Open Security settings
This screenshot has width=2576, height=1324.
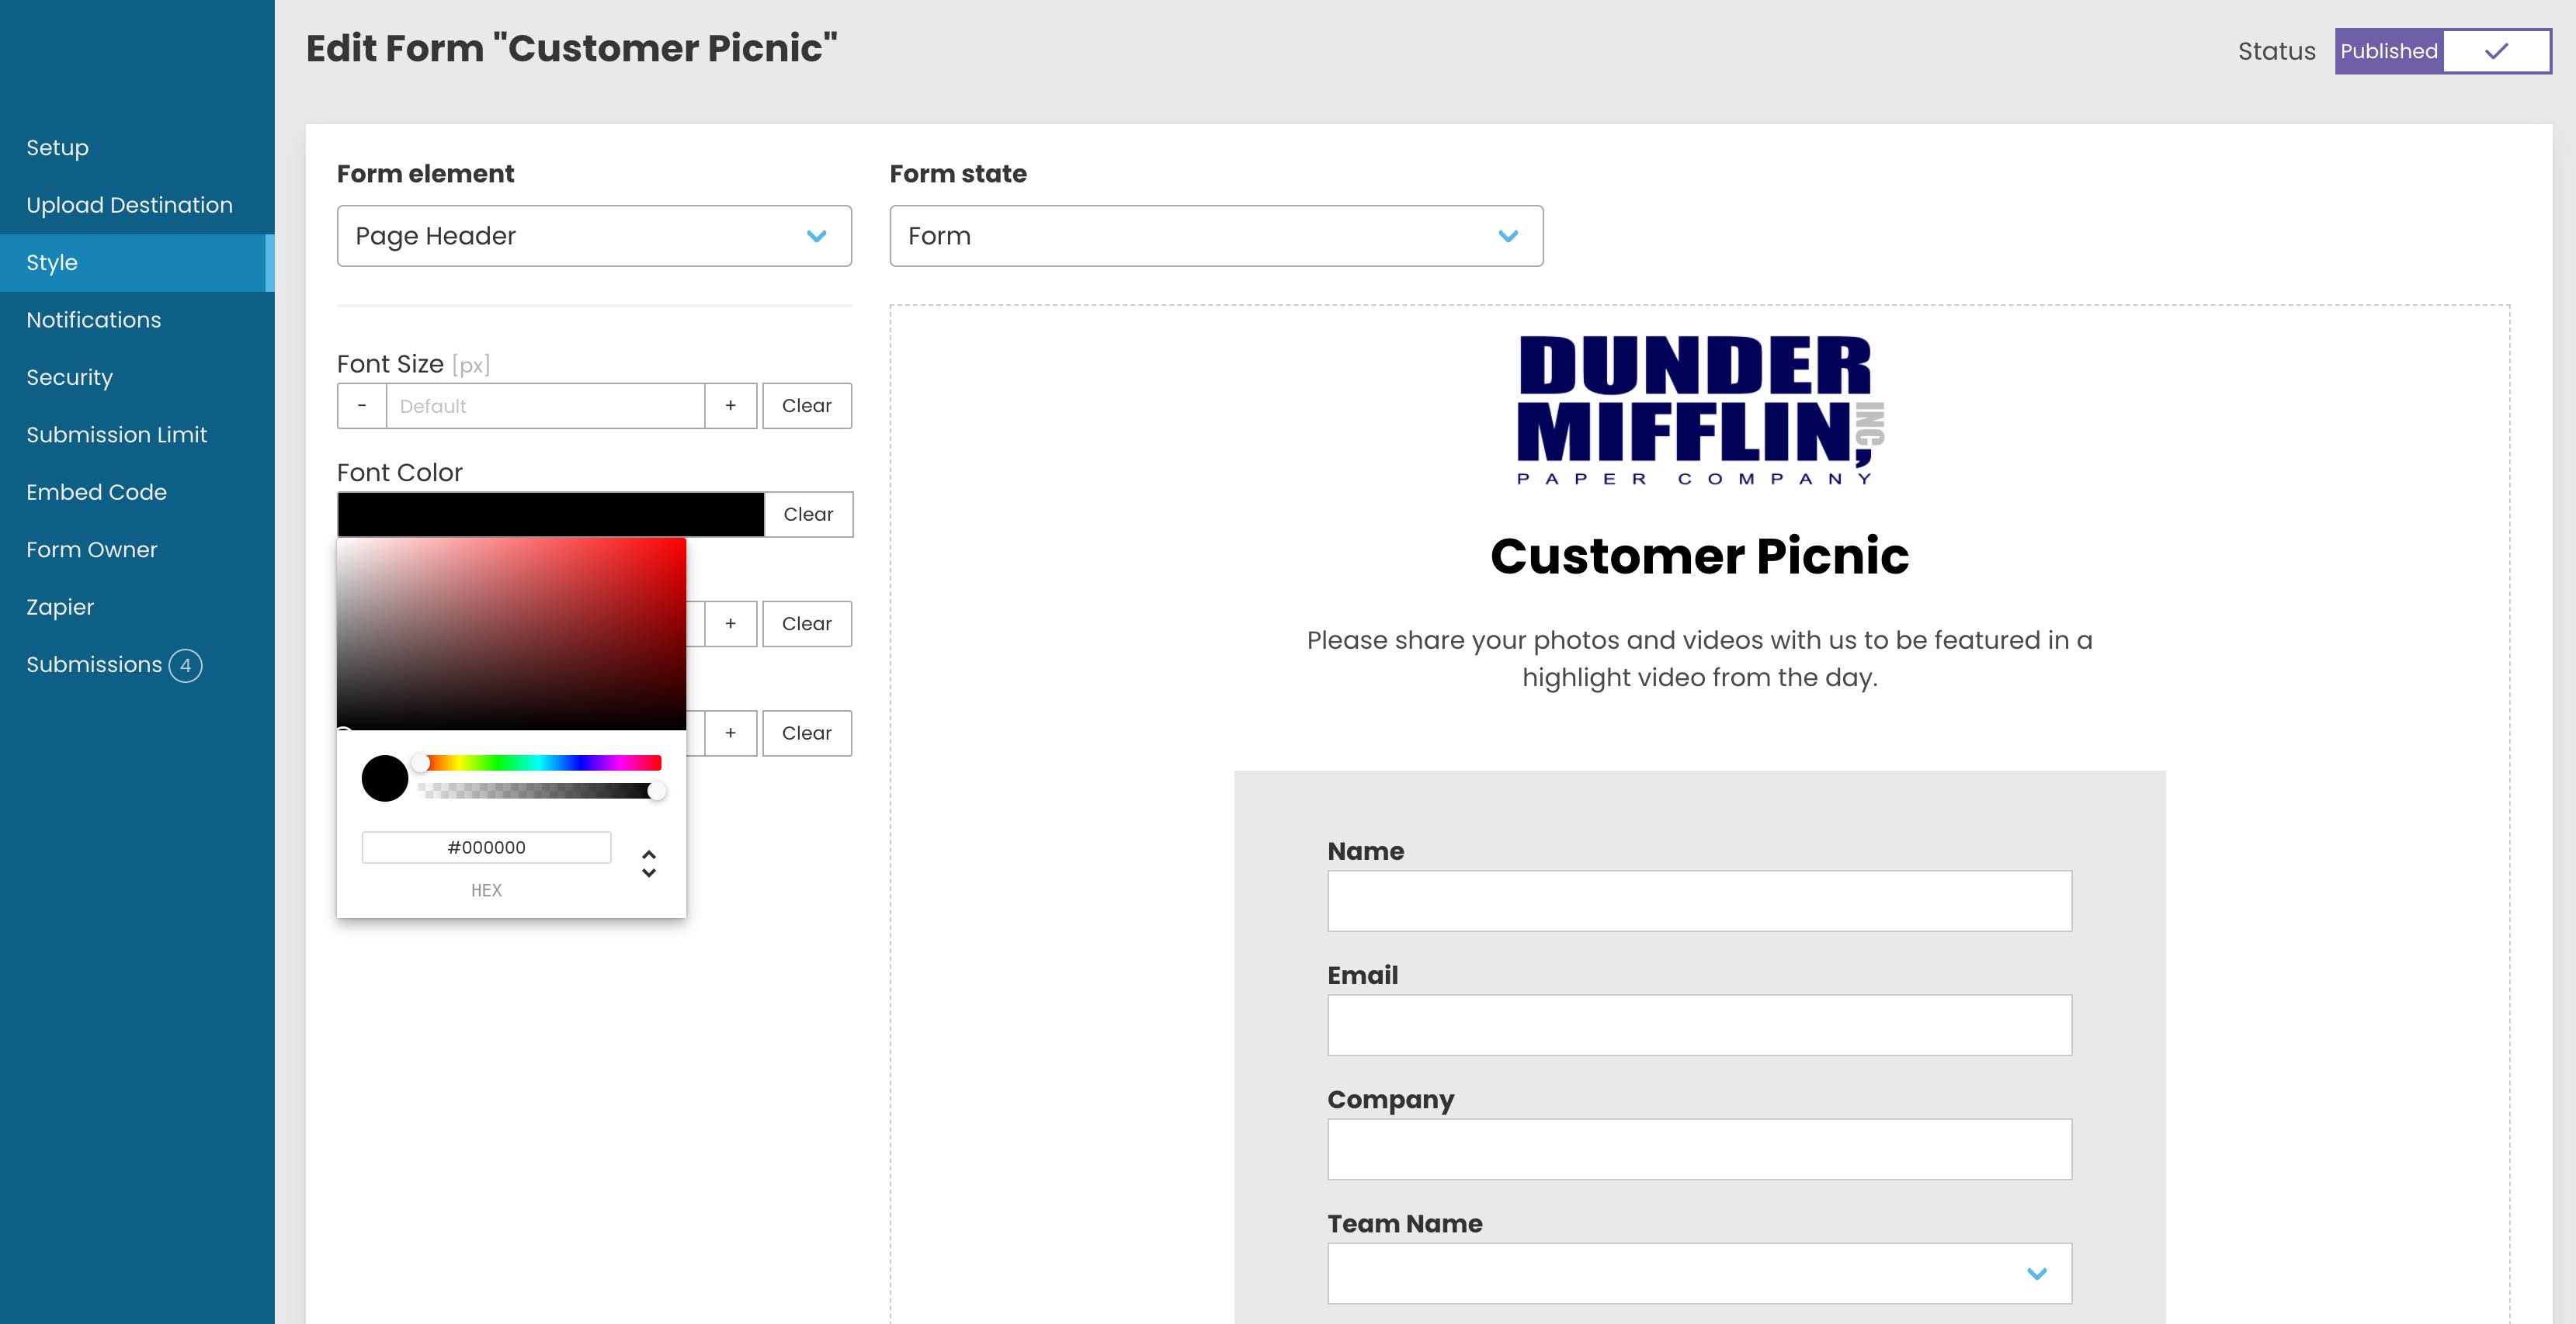[x=69, y=377]
